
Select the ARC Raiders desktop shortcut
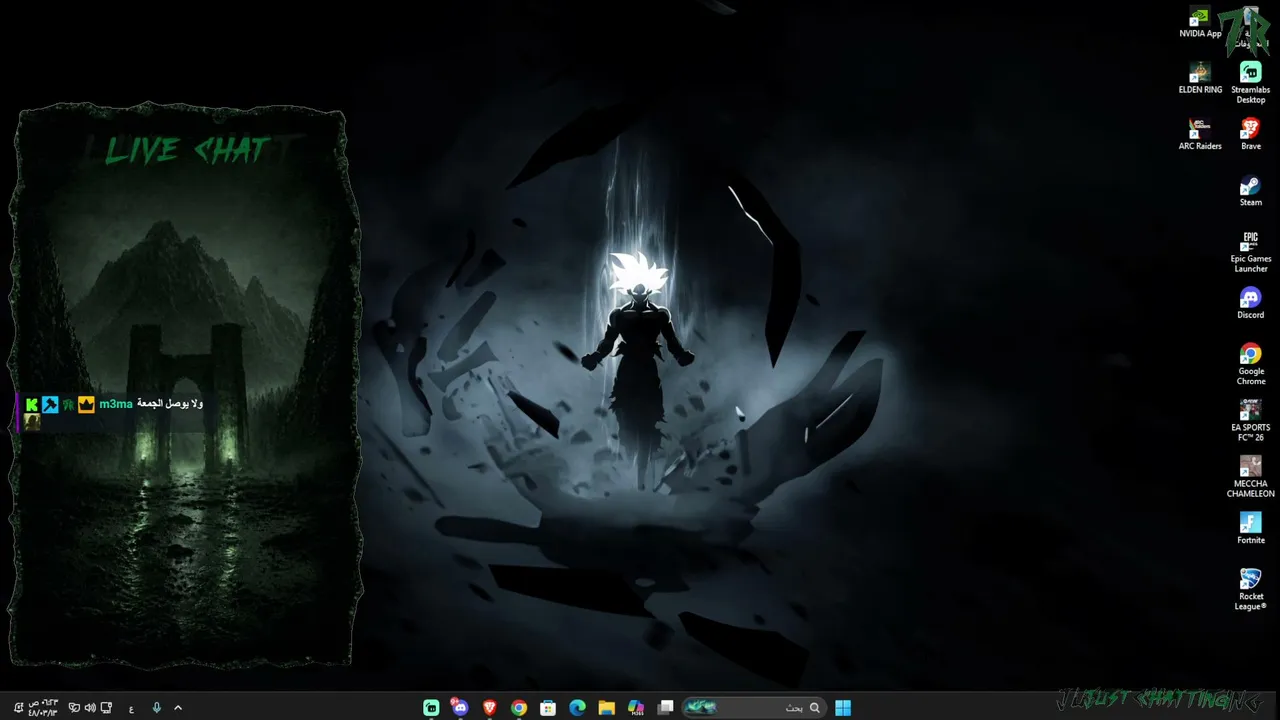[x=1200, y=135]
